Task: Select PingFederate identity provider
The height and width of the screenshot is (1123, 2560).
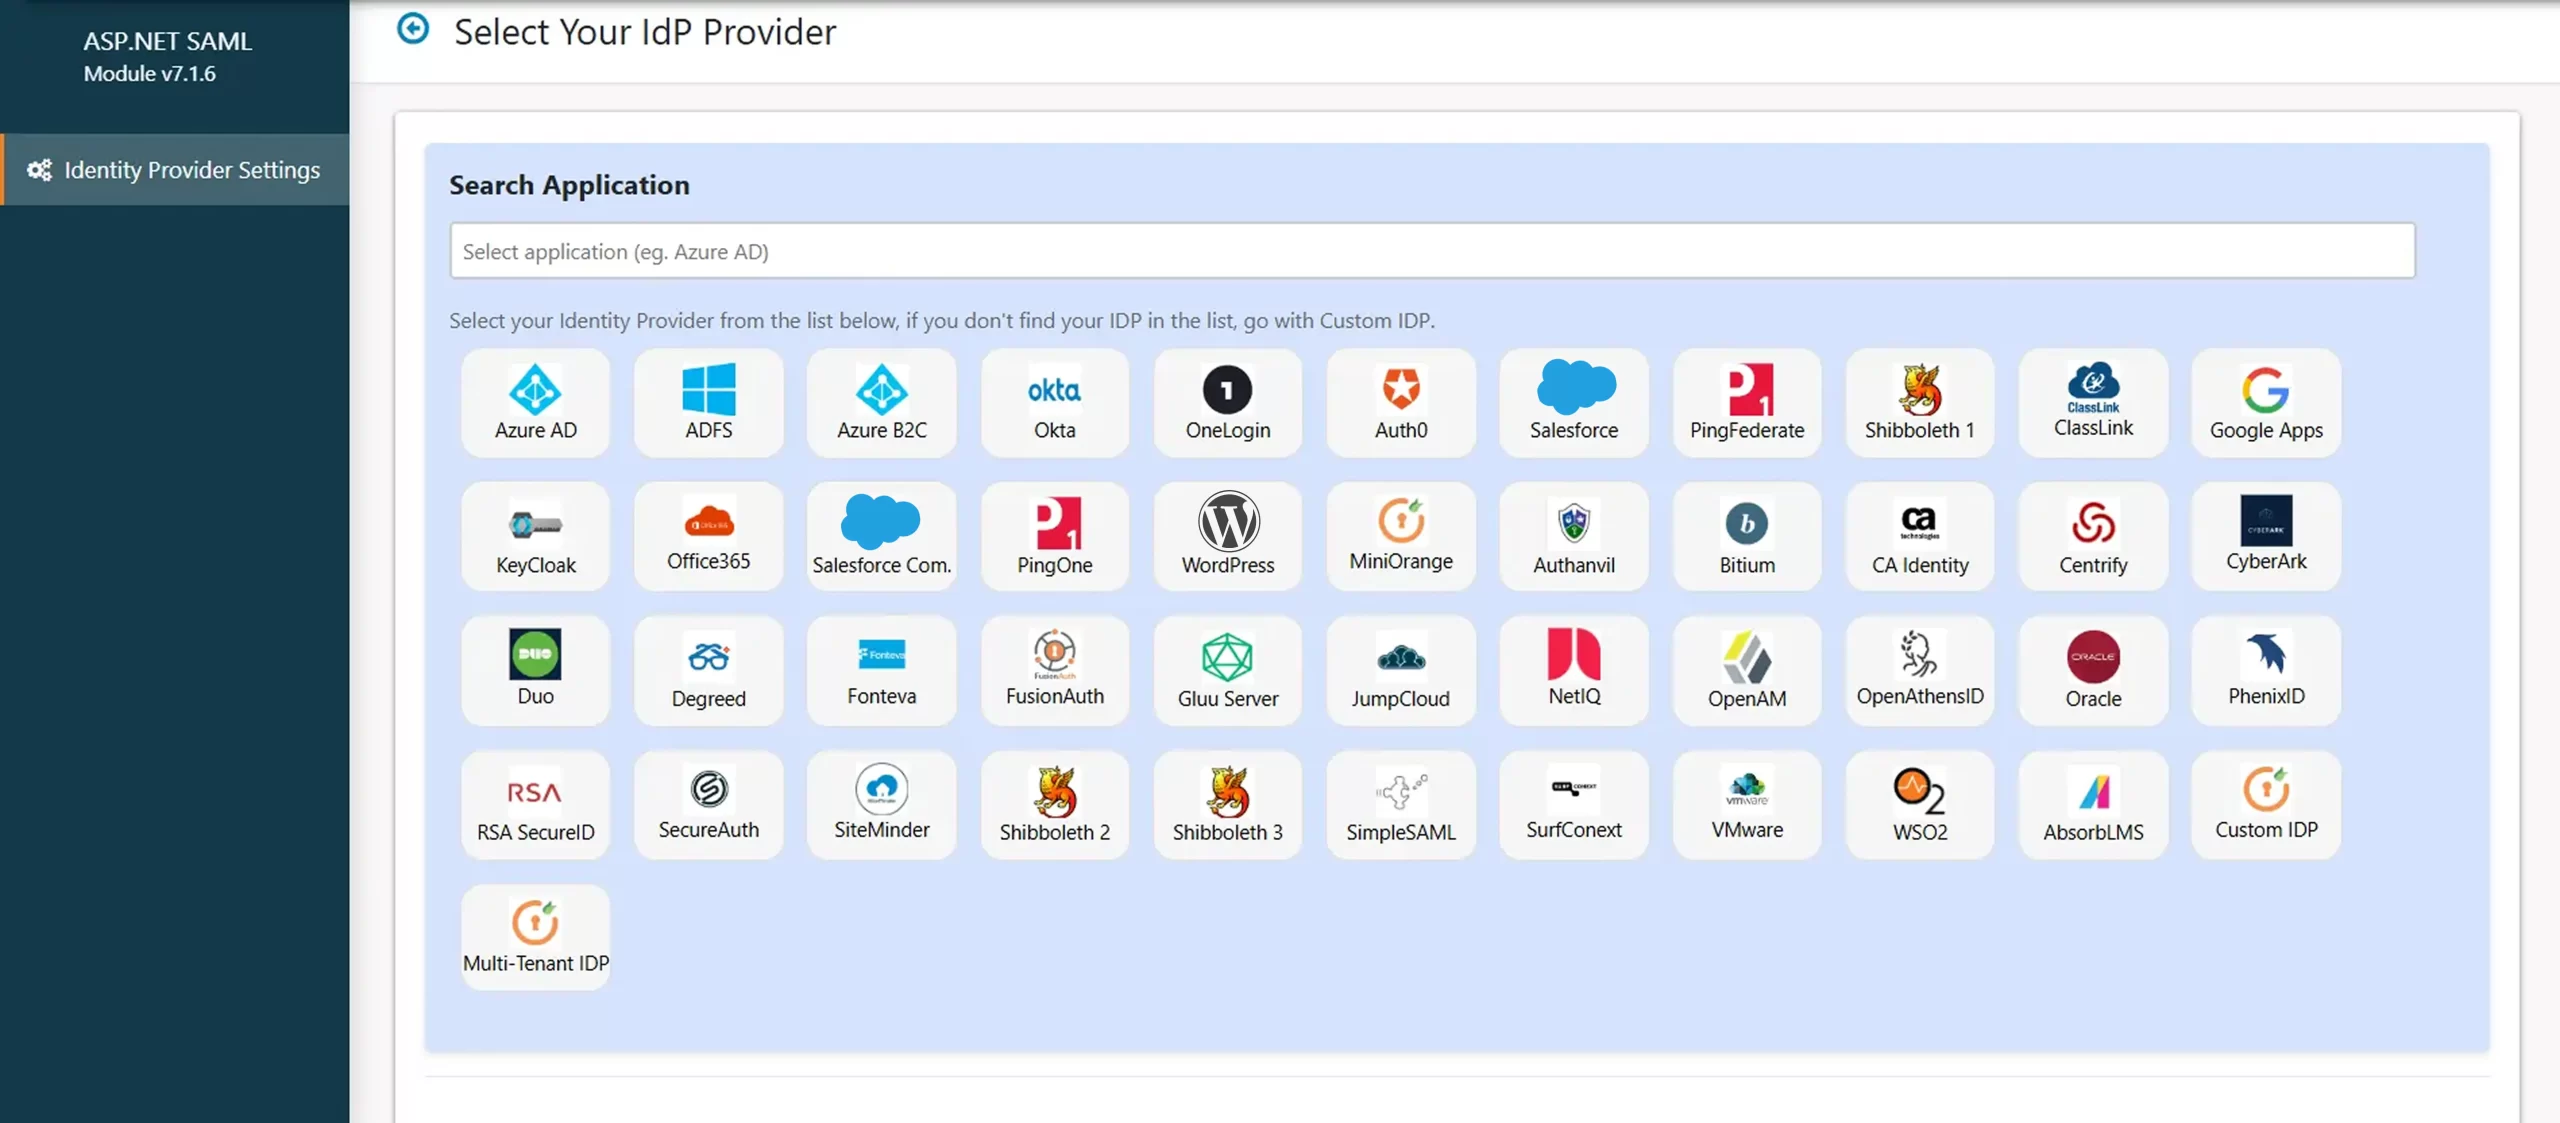Action: coord(1746,403)
